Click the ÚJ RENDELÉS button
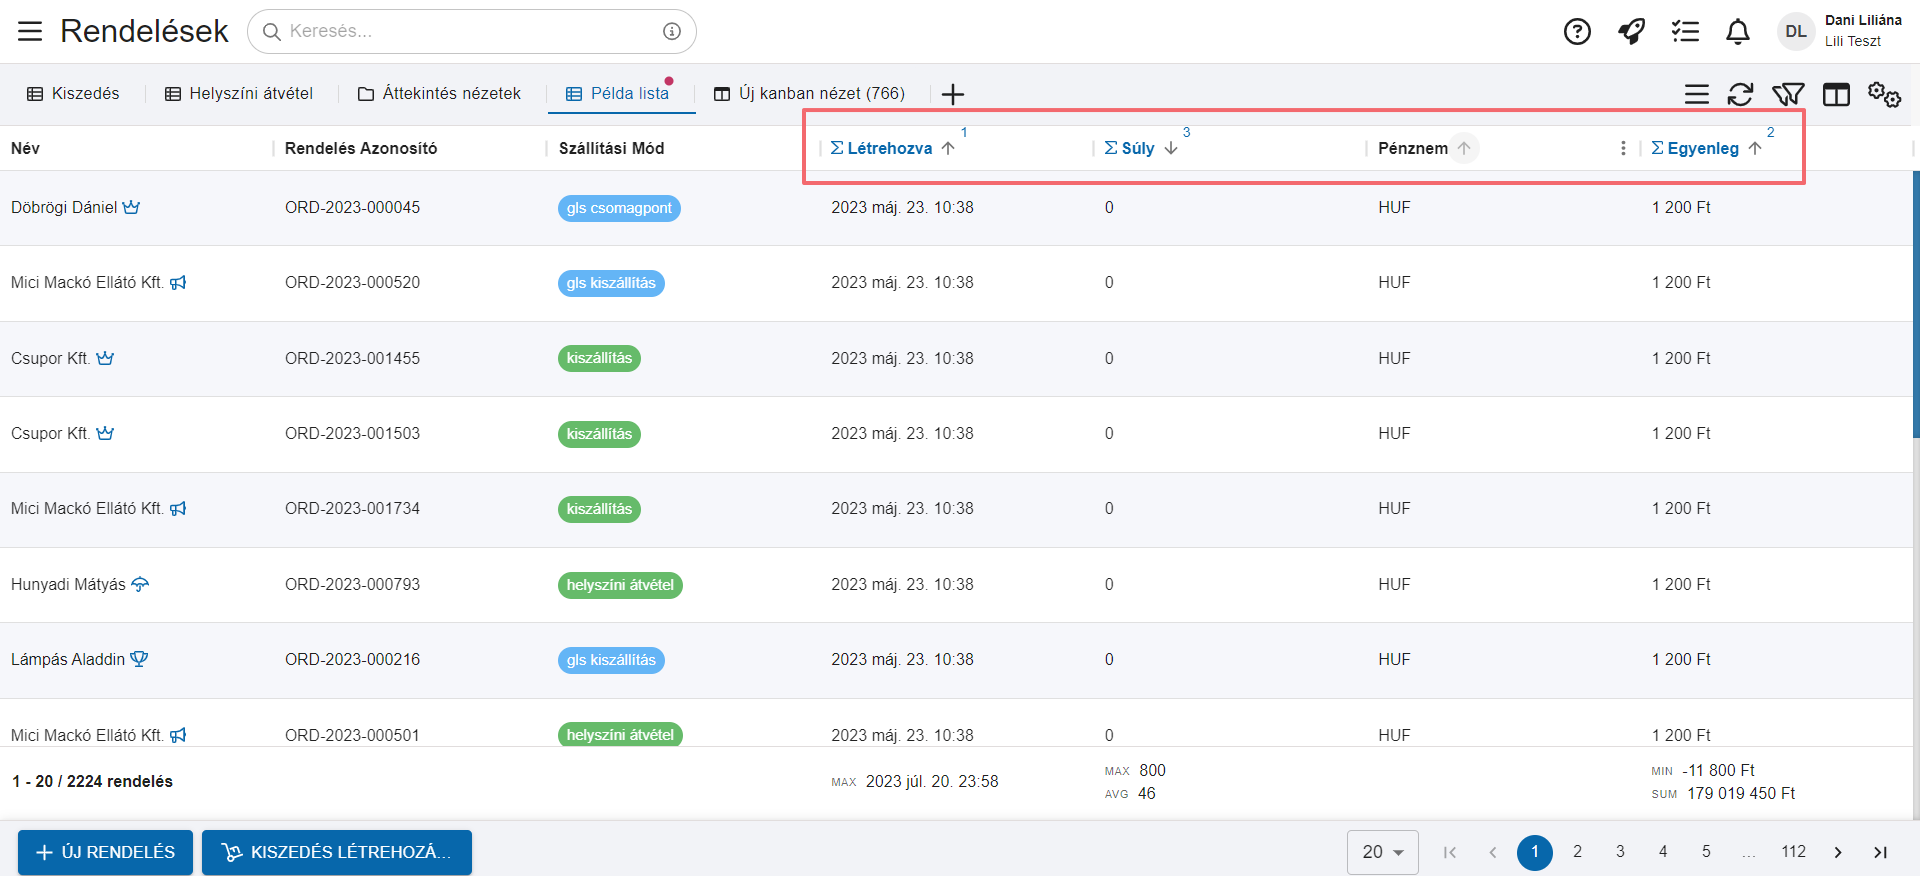 tap(105, 852)
